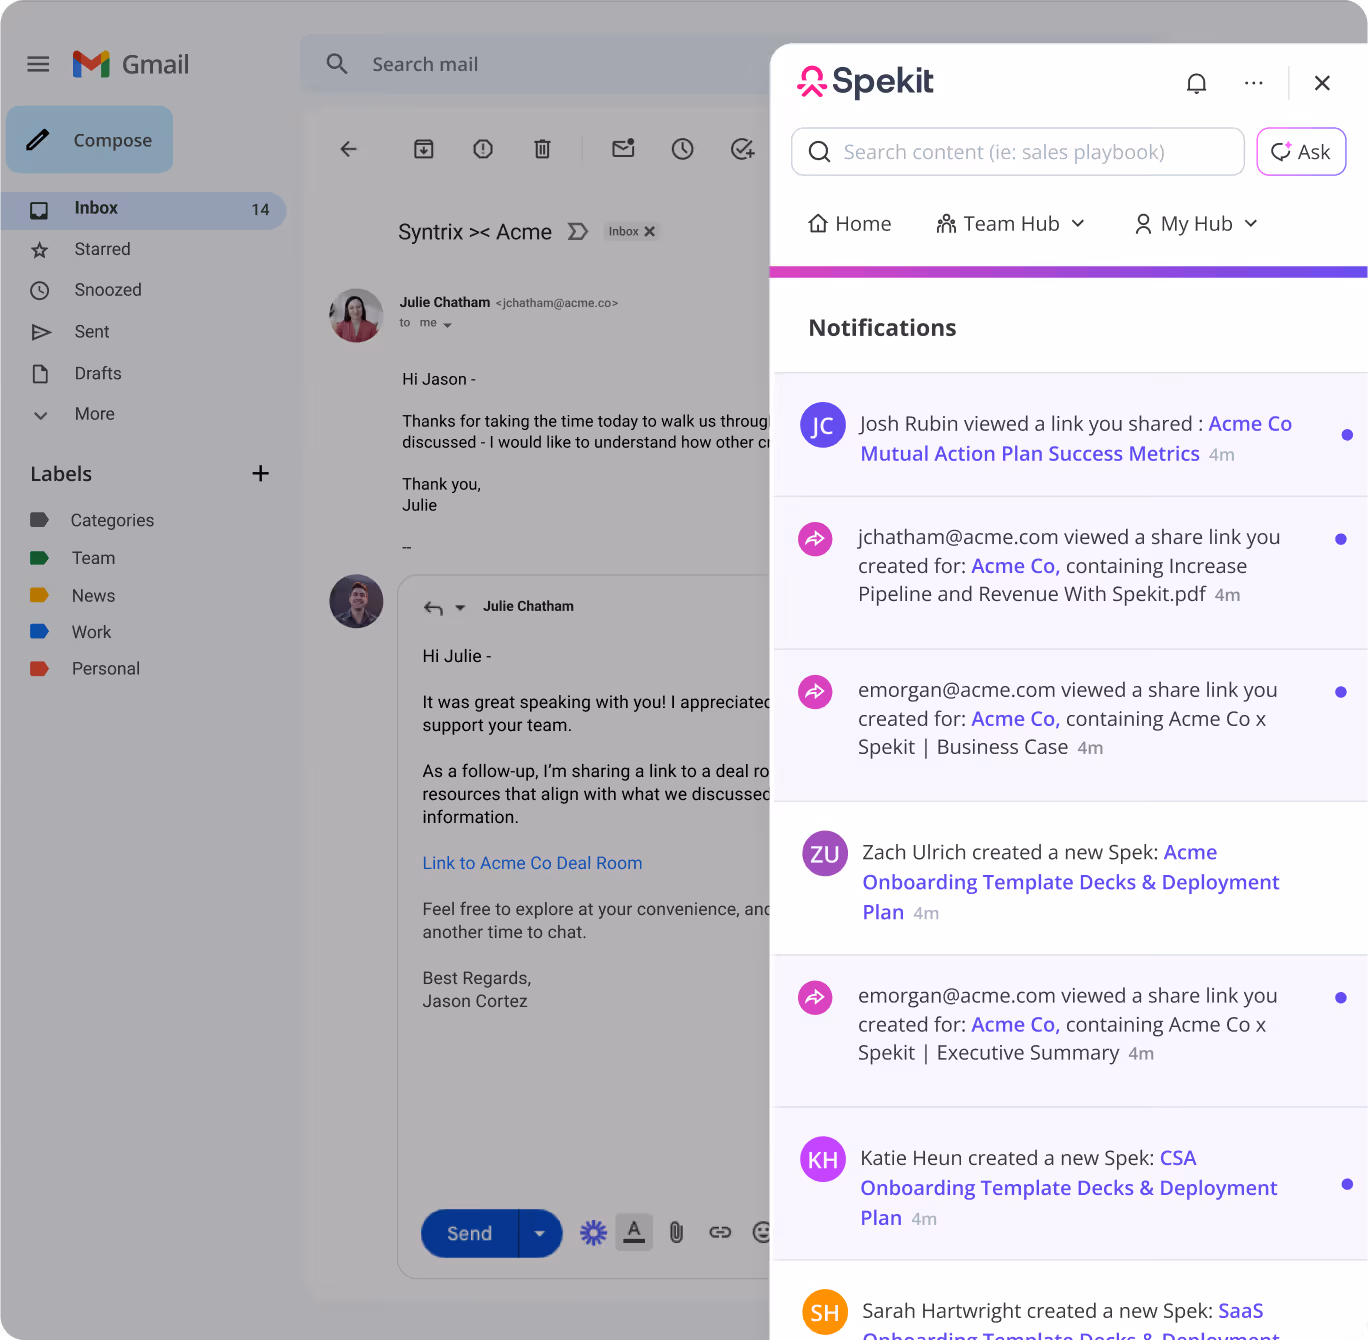Image resolution: width=1368 pixels, height=1340 pixels.
Task: Expand recipient details next to 'to me'
Action: coord(447,325)
